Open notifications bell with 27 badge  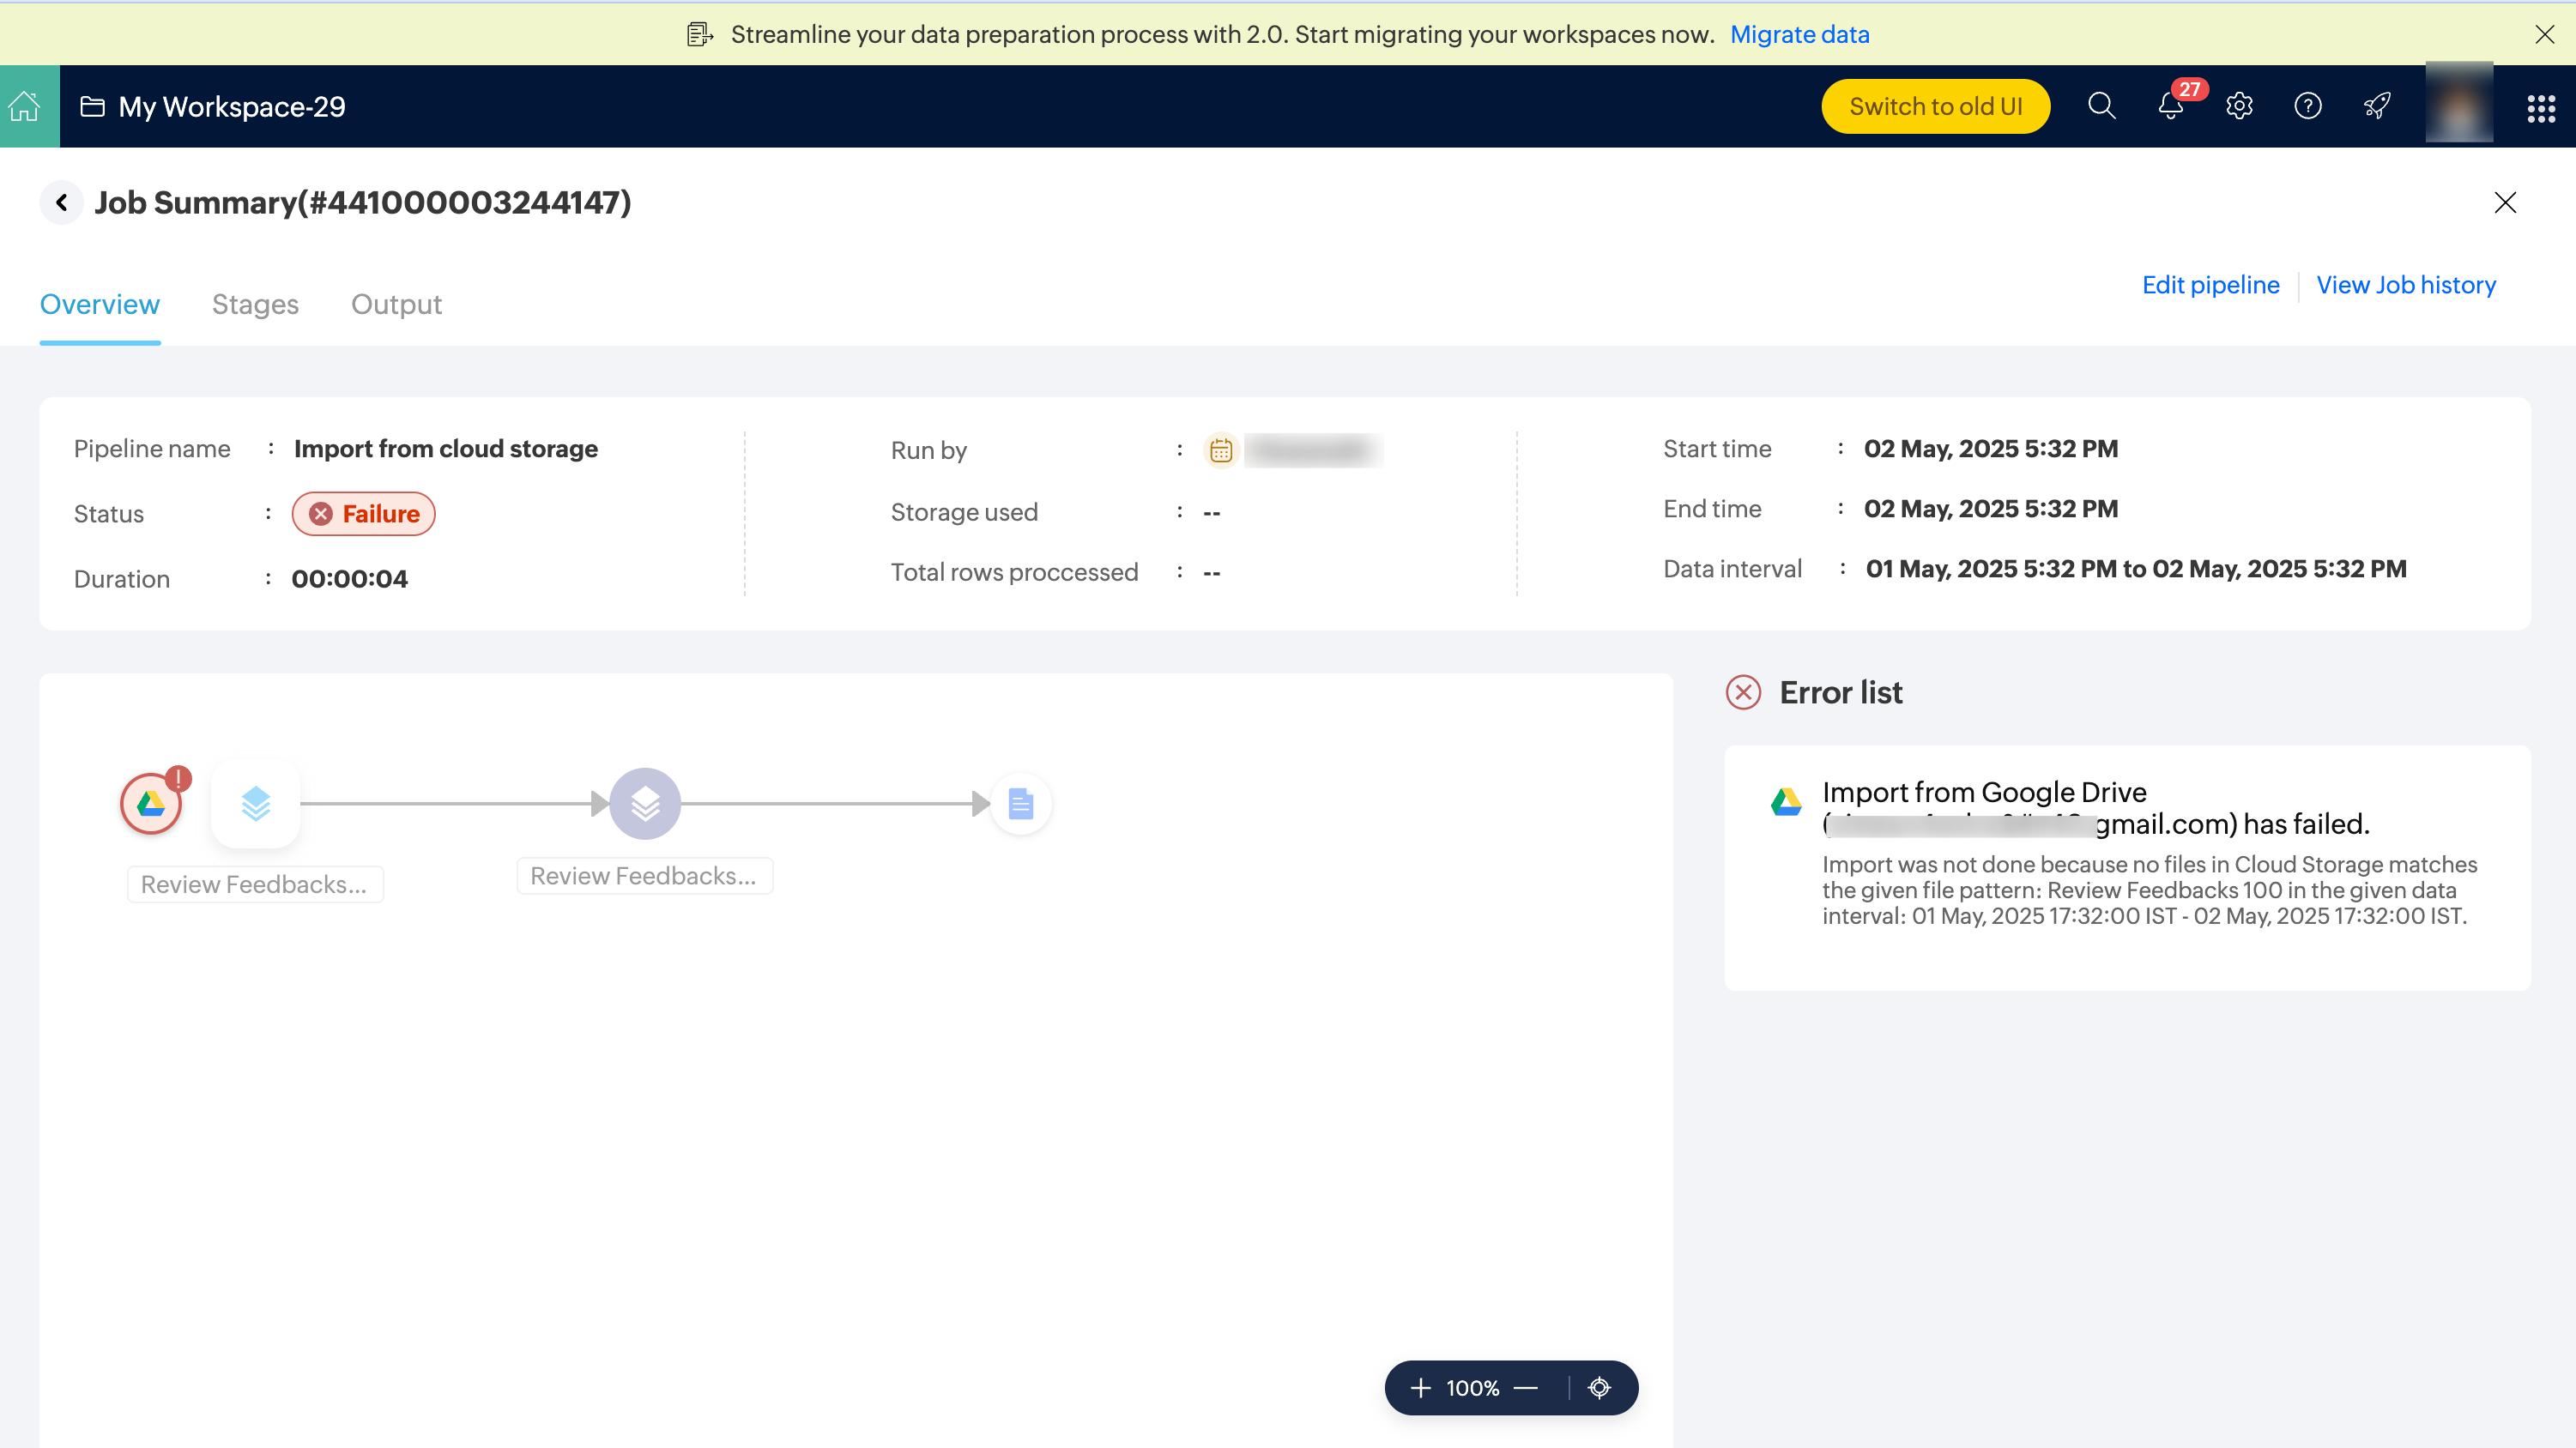2170,106
